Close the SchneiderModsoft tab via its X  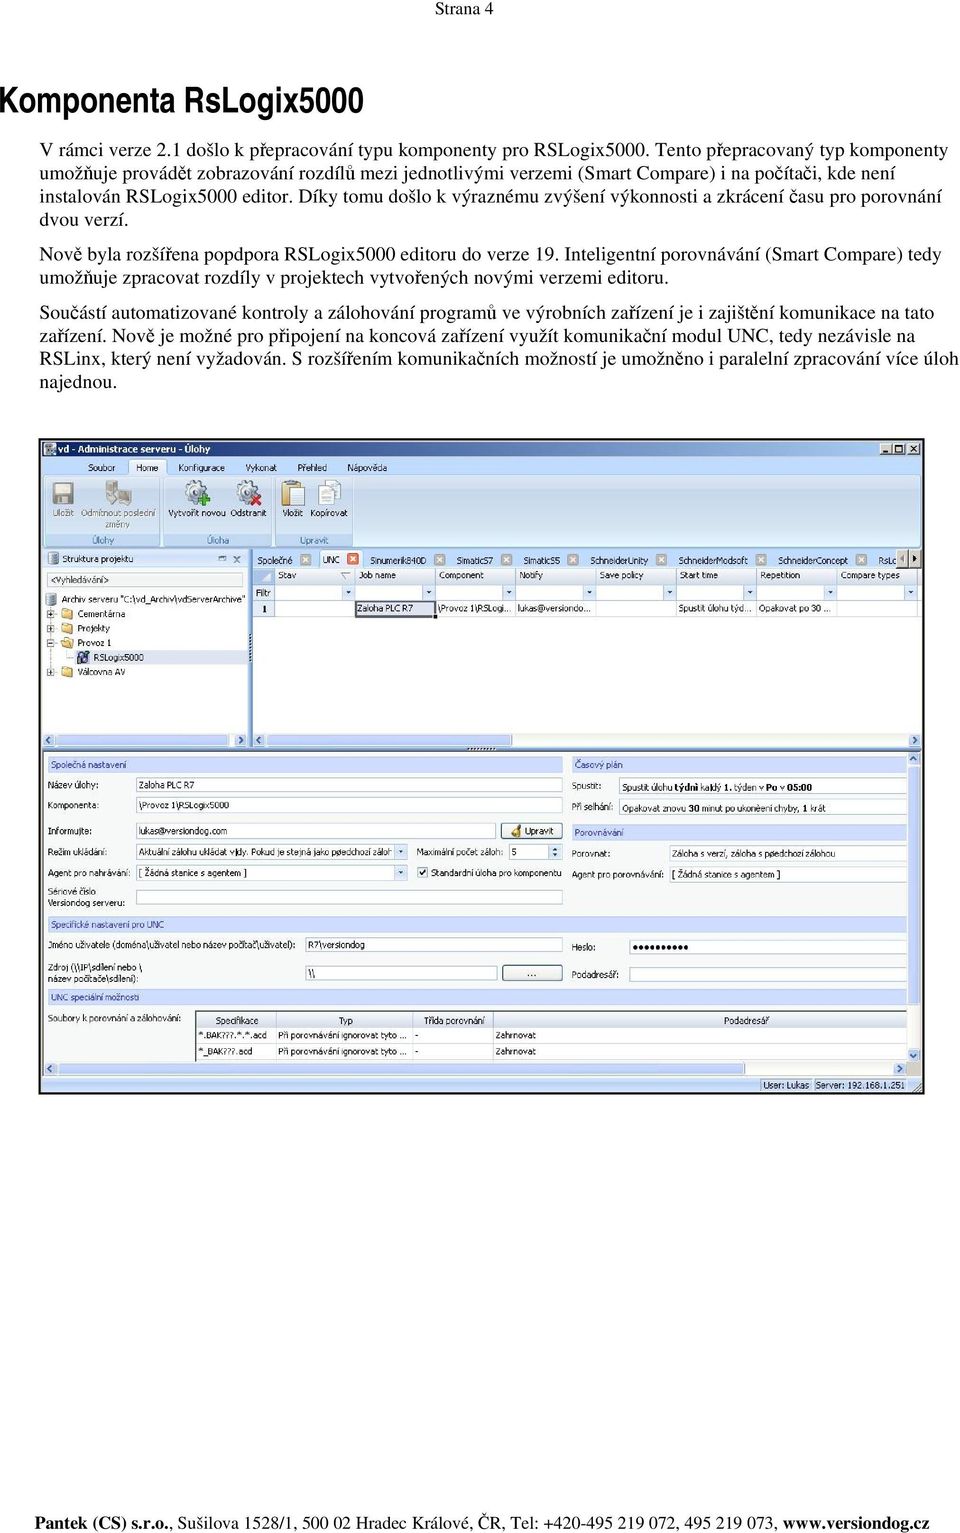[x=761, y=560]
